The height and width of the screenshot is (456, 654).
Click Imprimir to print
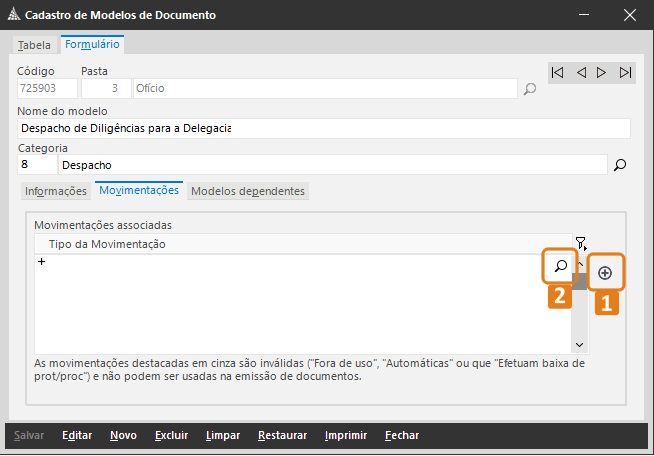[x=346, y=435]
